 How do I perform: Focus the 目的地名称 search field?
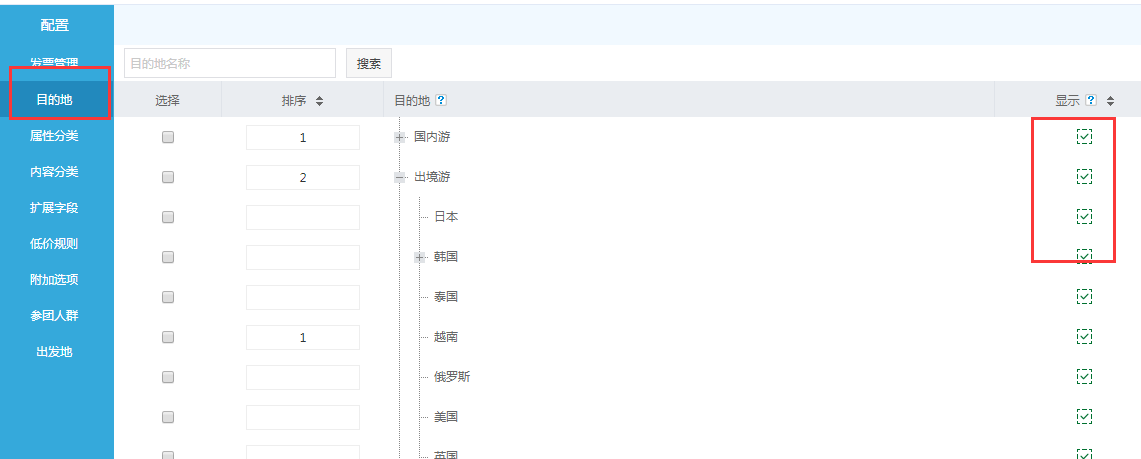click(x=230, y=63)
